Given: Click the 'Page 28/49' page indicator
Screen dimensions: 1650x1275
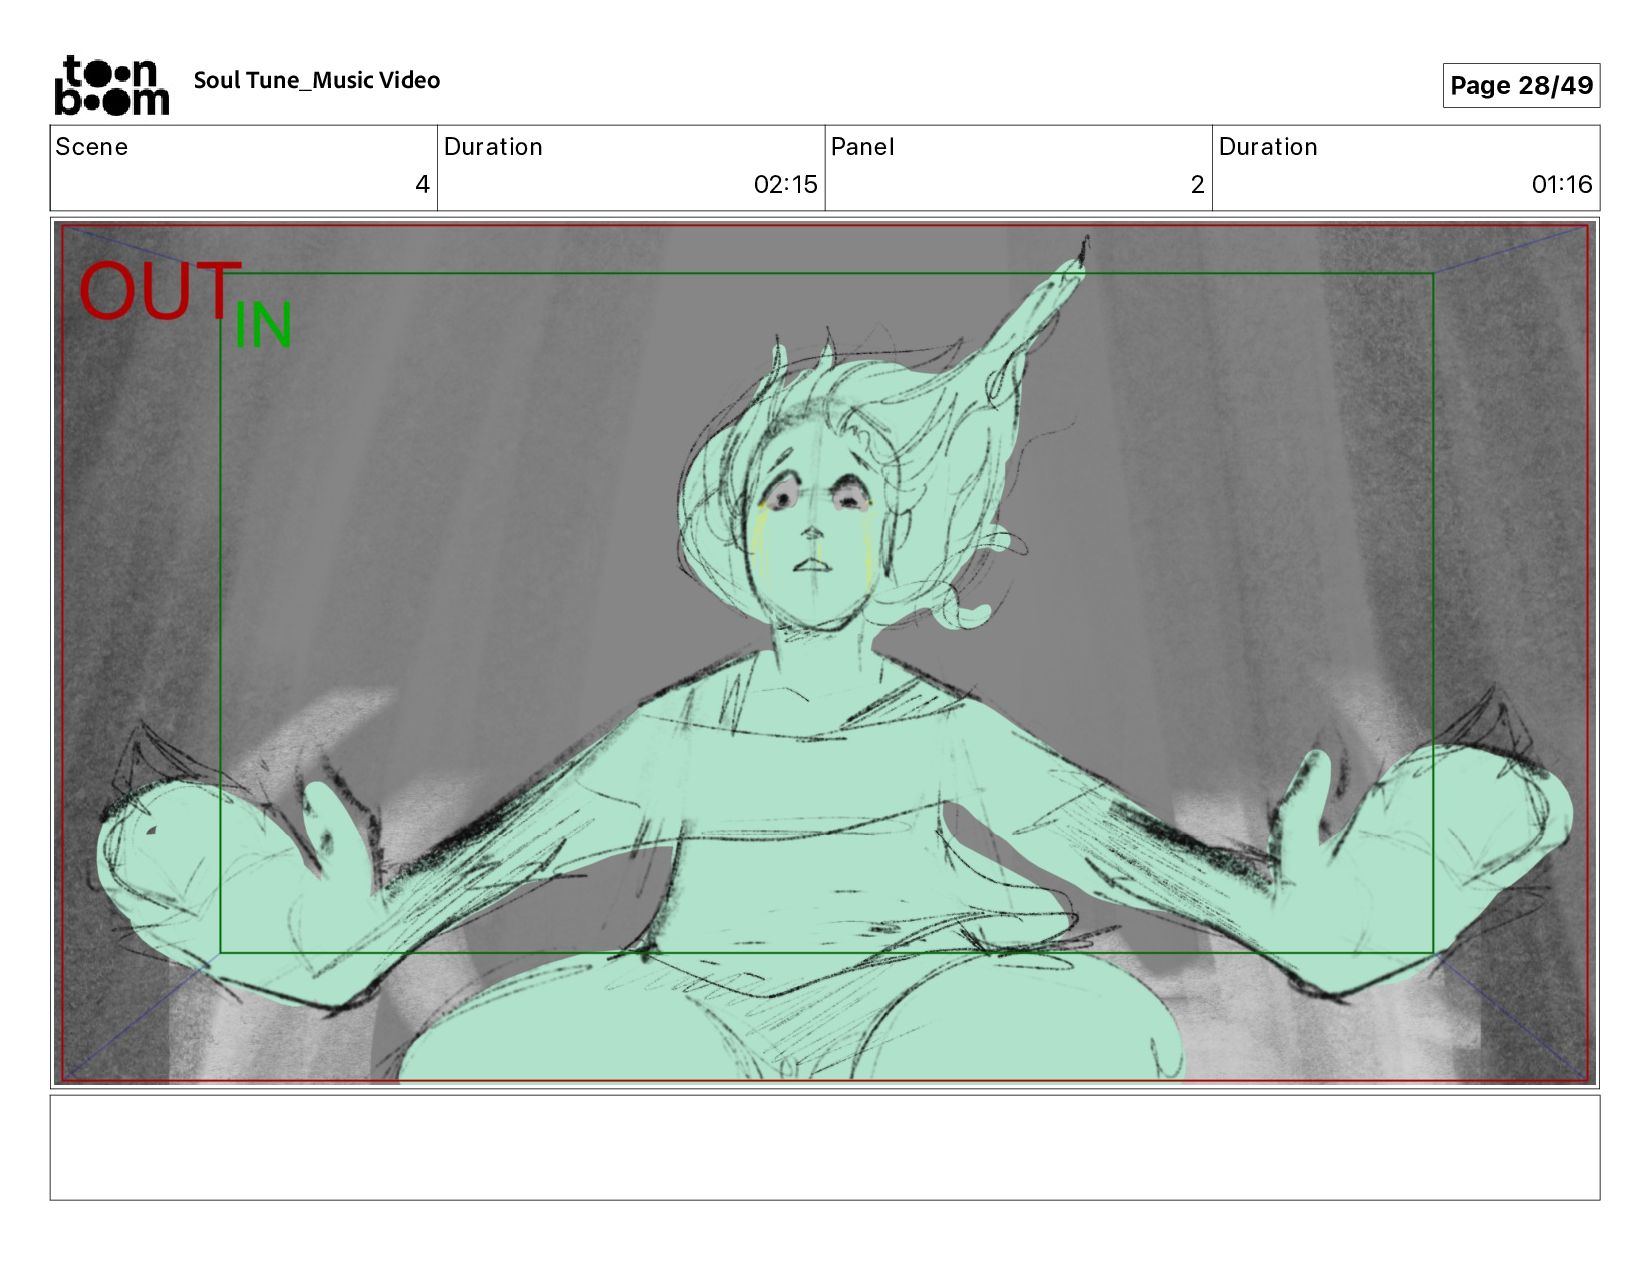Looking at the screenshot, I should point(1521,85).
